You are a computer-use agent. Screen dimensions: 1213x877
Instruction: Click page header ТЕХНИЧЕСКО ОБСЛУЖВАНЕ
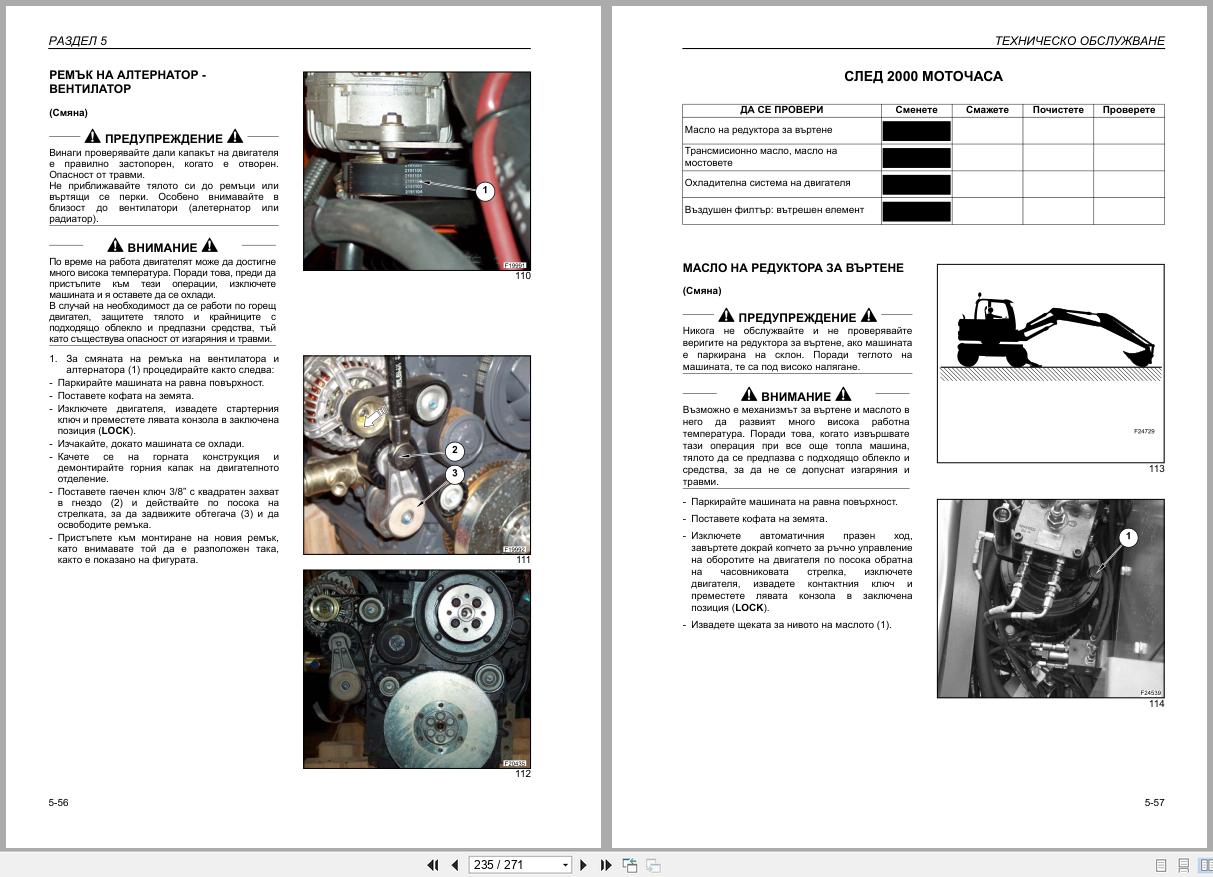click(1079, 41)
